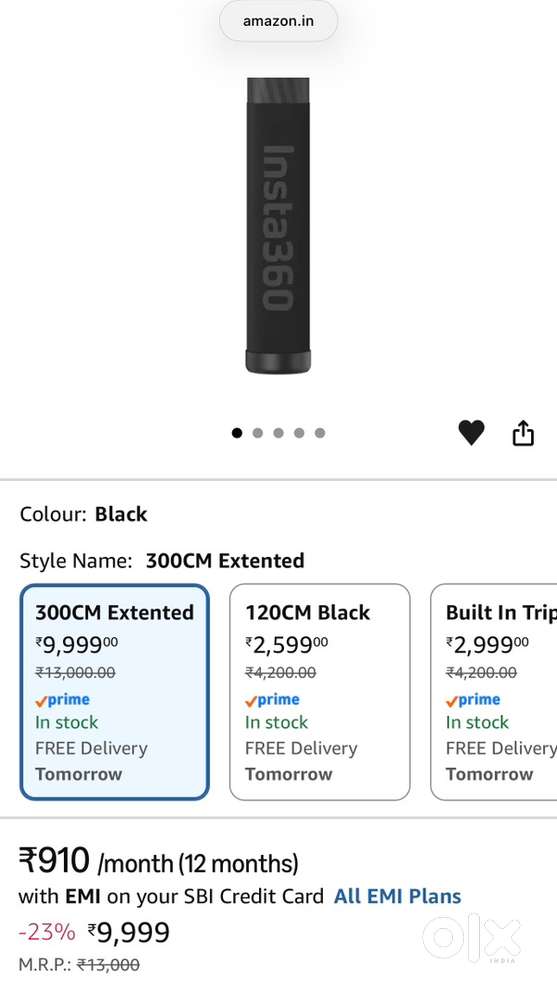
Task: Open All EMI Plans link
Action: pos(398,896)
